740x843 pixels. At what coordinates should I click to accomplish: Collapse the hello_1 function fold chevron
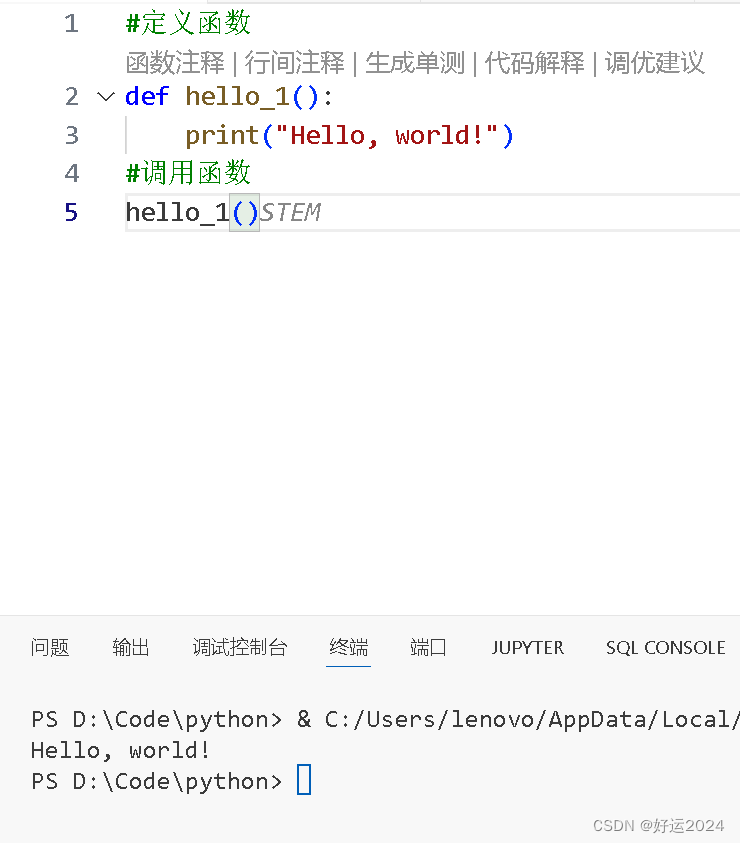tap(104, 97)
